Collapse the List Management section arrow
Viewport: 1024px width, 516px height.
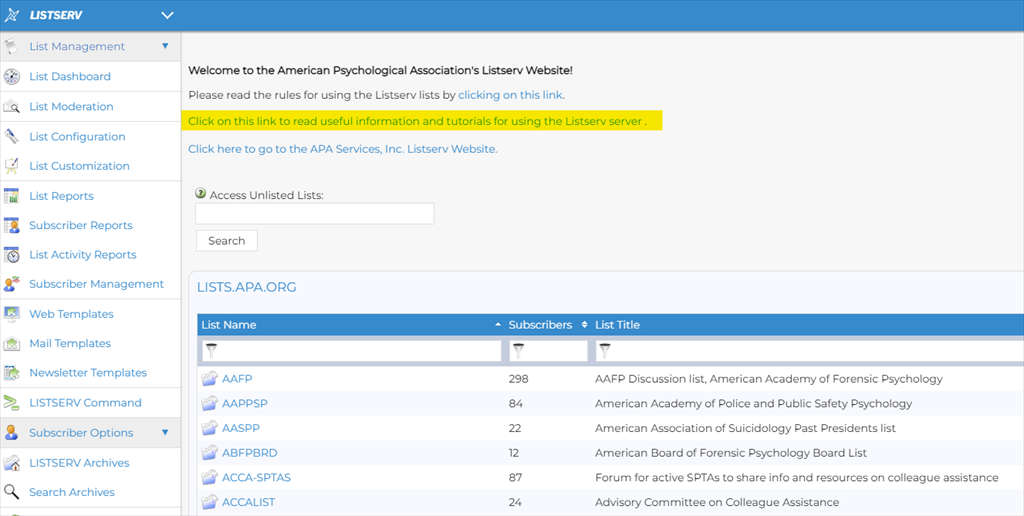click(x=165, y=46)
